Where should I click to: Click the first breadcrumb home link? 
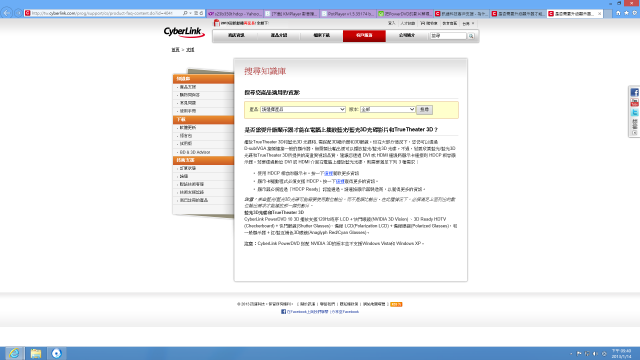[176, 50]
